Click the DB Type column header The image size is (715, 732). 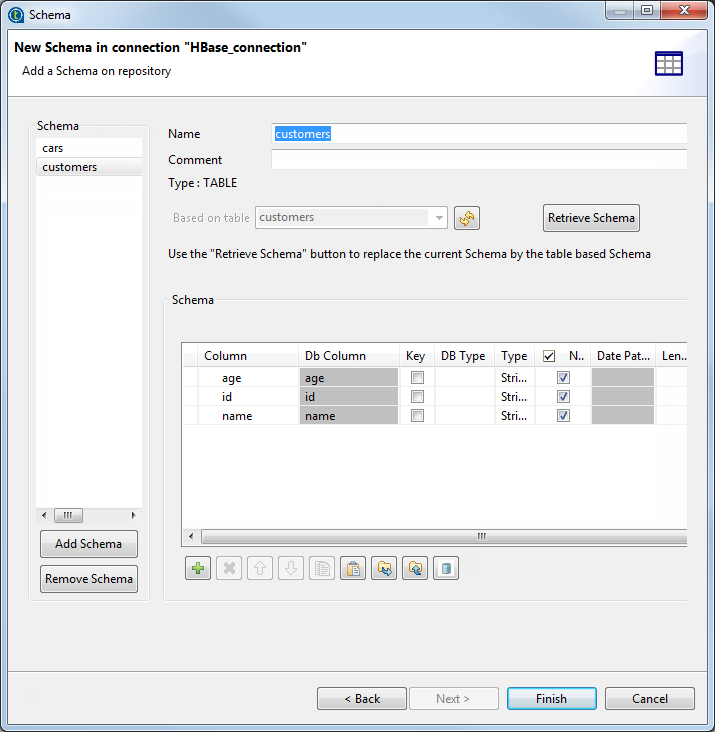463,356
